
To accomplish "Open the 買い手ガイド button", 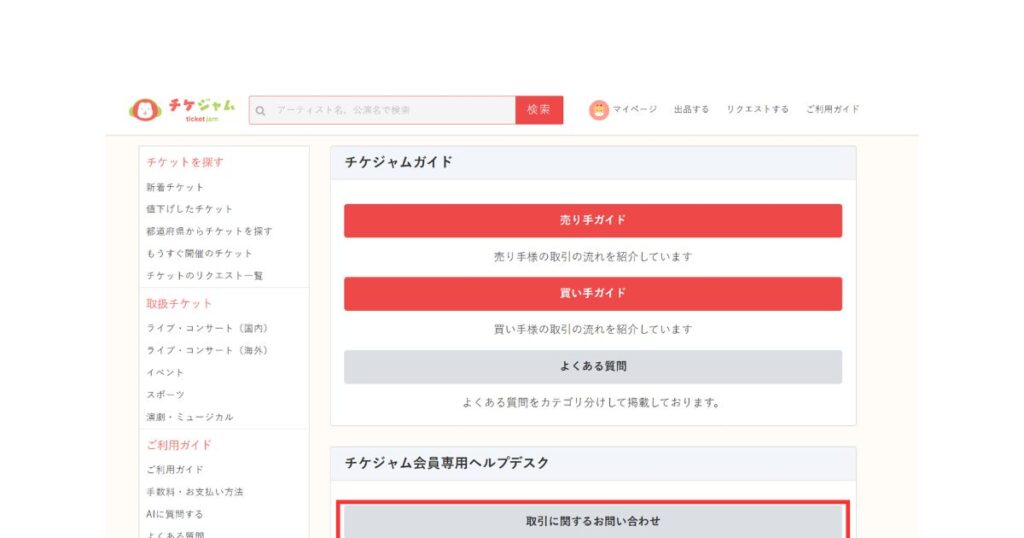I will click(x=593, y=294).
